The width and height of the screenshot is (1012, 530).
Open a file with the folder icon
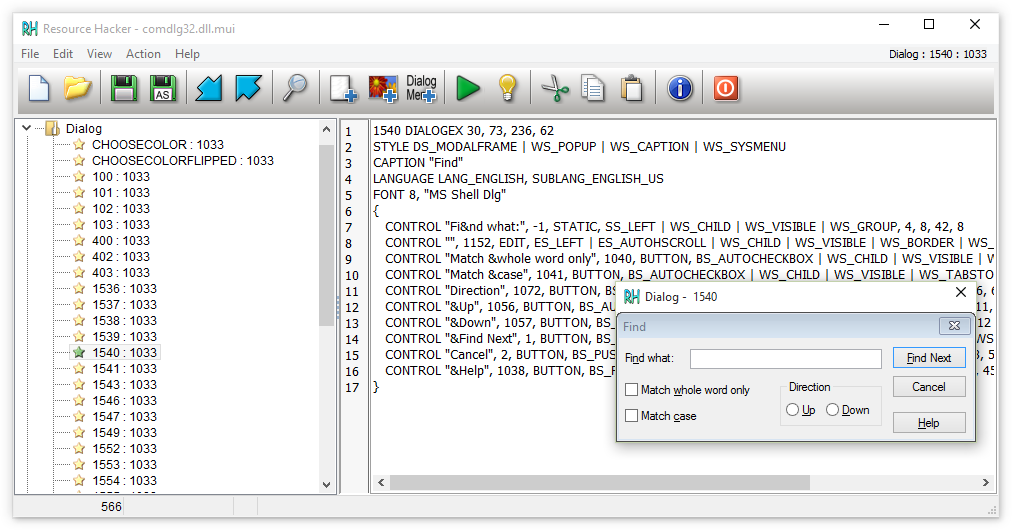[77, 88]
